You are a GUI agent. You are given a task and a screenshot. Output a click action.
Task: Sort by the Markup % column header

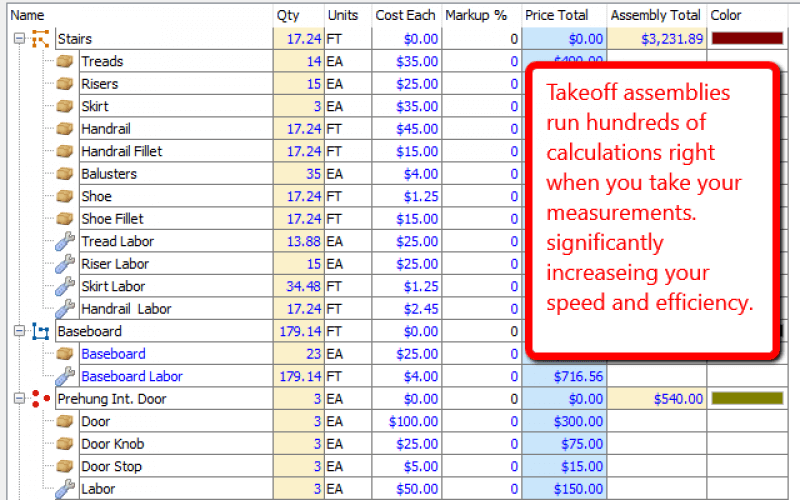coord(482,15)
